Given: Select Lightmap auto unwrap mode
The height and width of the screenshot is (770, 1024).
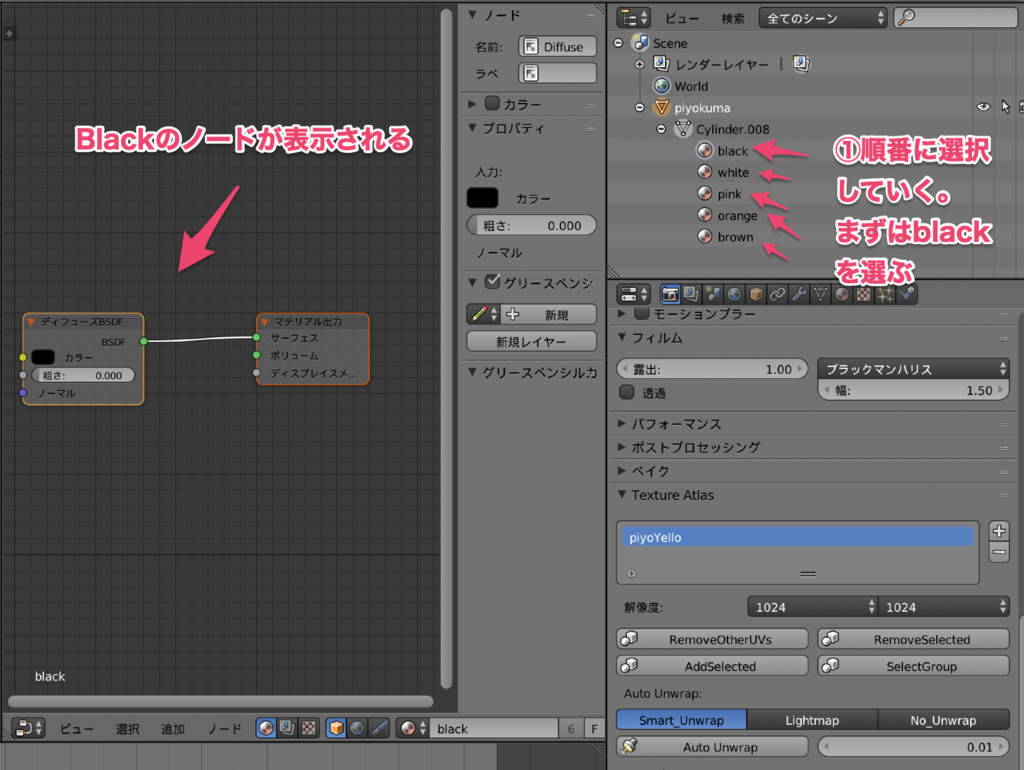Looking at the screenshot, I should coord(812,720).
